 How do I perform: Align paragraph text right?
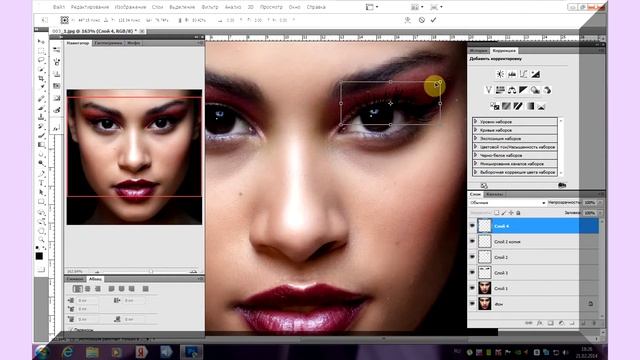coord(98,289)
